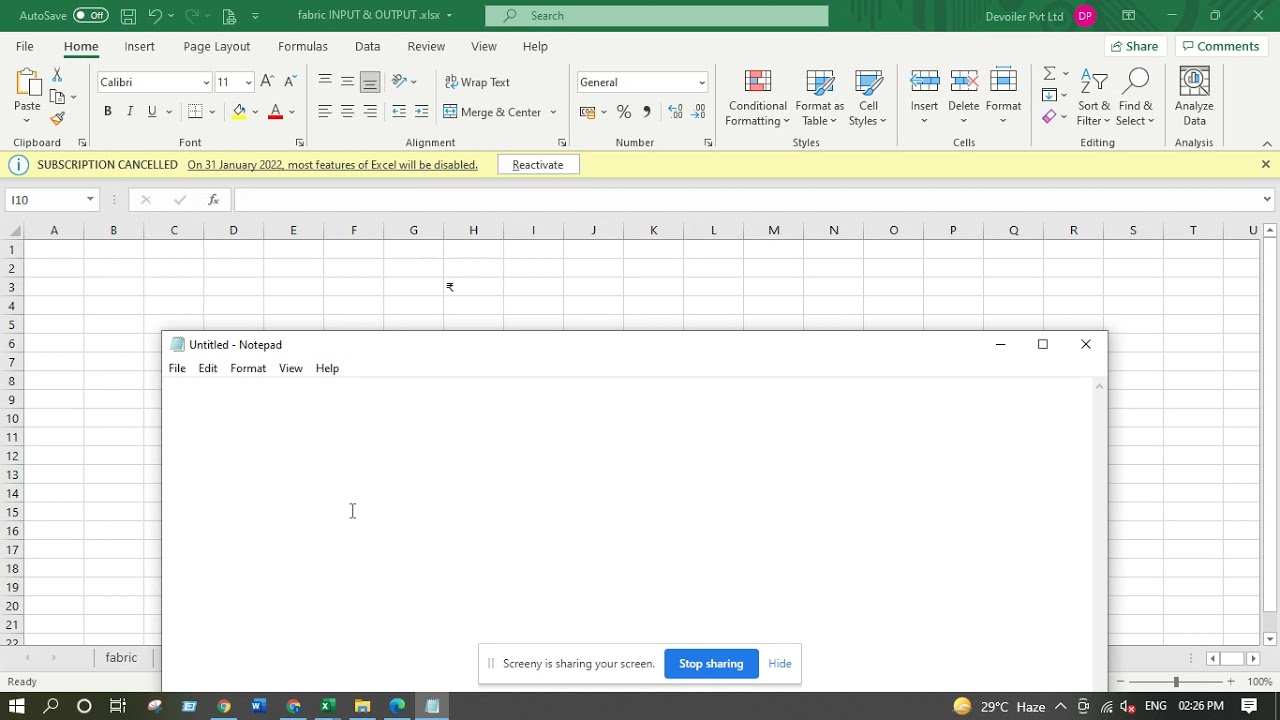The width and height of the screenshot is (1280, 720).
Task: Expand the Calibri font name dropdown
Action: [x=206, y=82]
